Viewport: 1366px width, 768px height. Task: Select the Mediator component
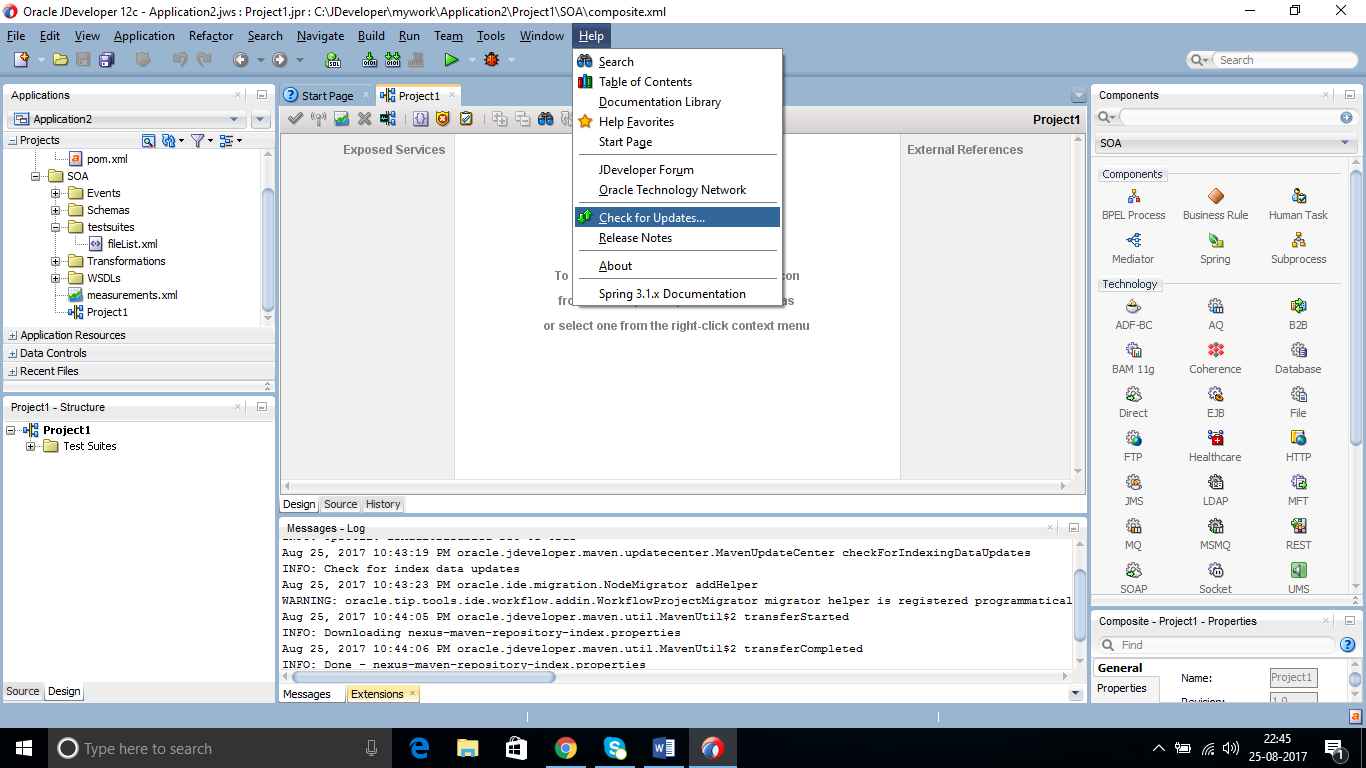pyautogui.click(x=1133, y=245)
